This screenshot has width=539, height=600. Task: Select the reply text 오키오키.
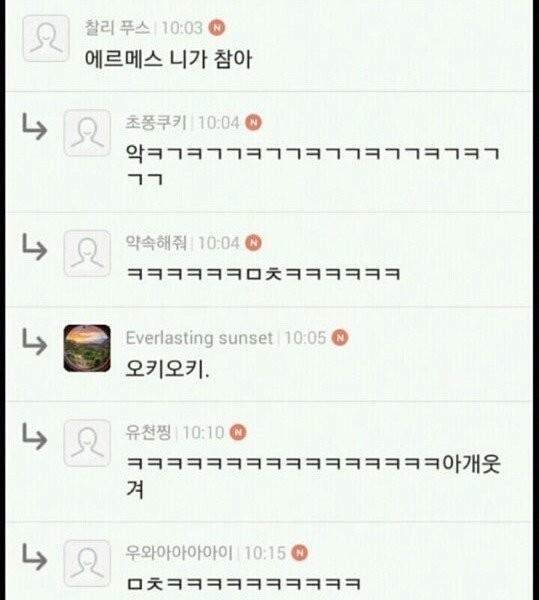point(168,369)
